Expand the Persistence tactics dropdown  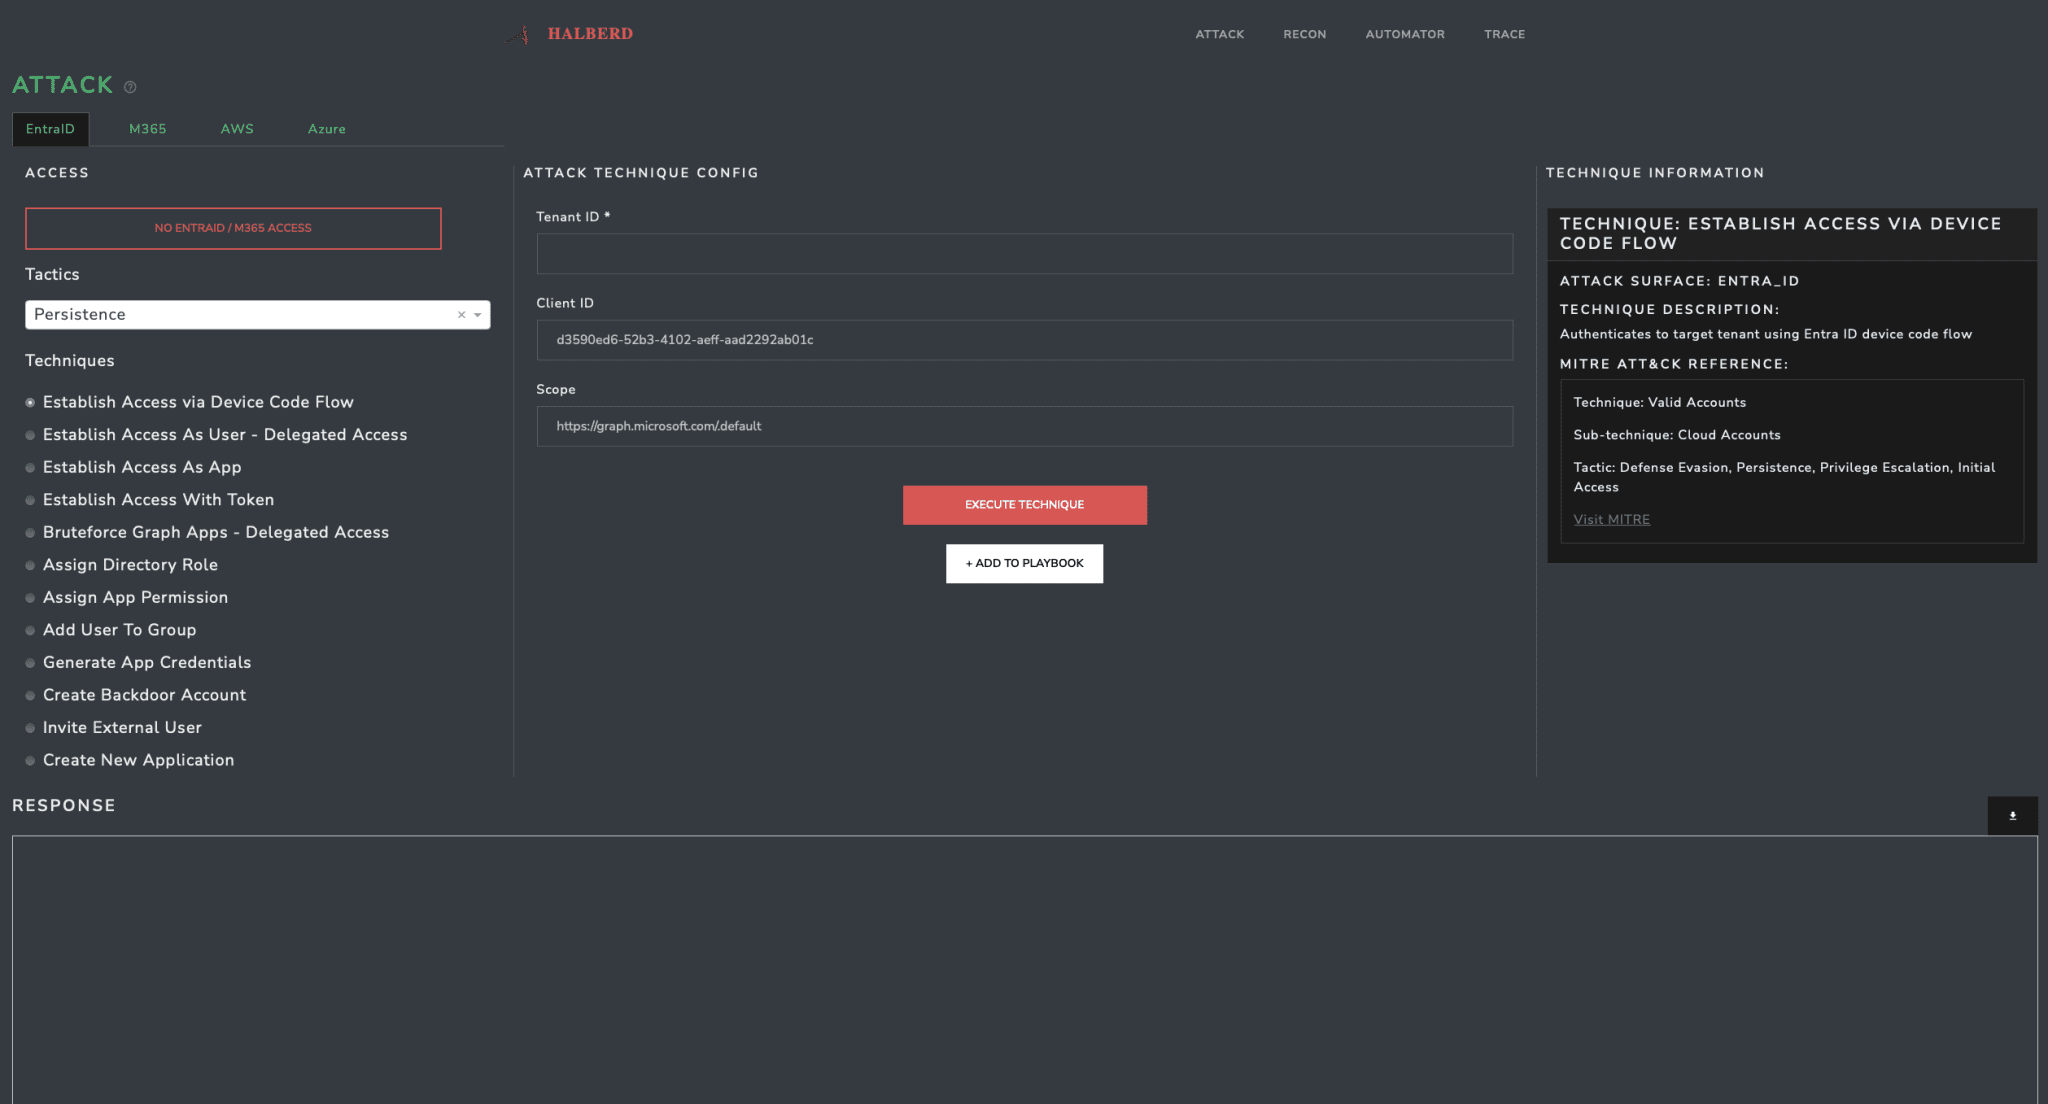click(x=478, y=315)
